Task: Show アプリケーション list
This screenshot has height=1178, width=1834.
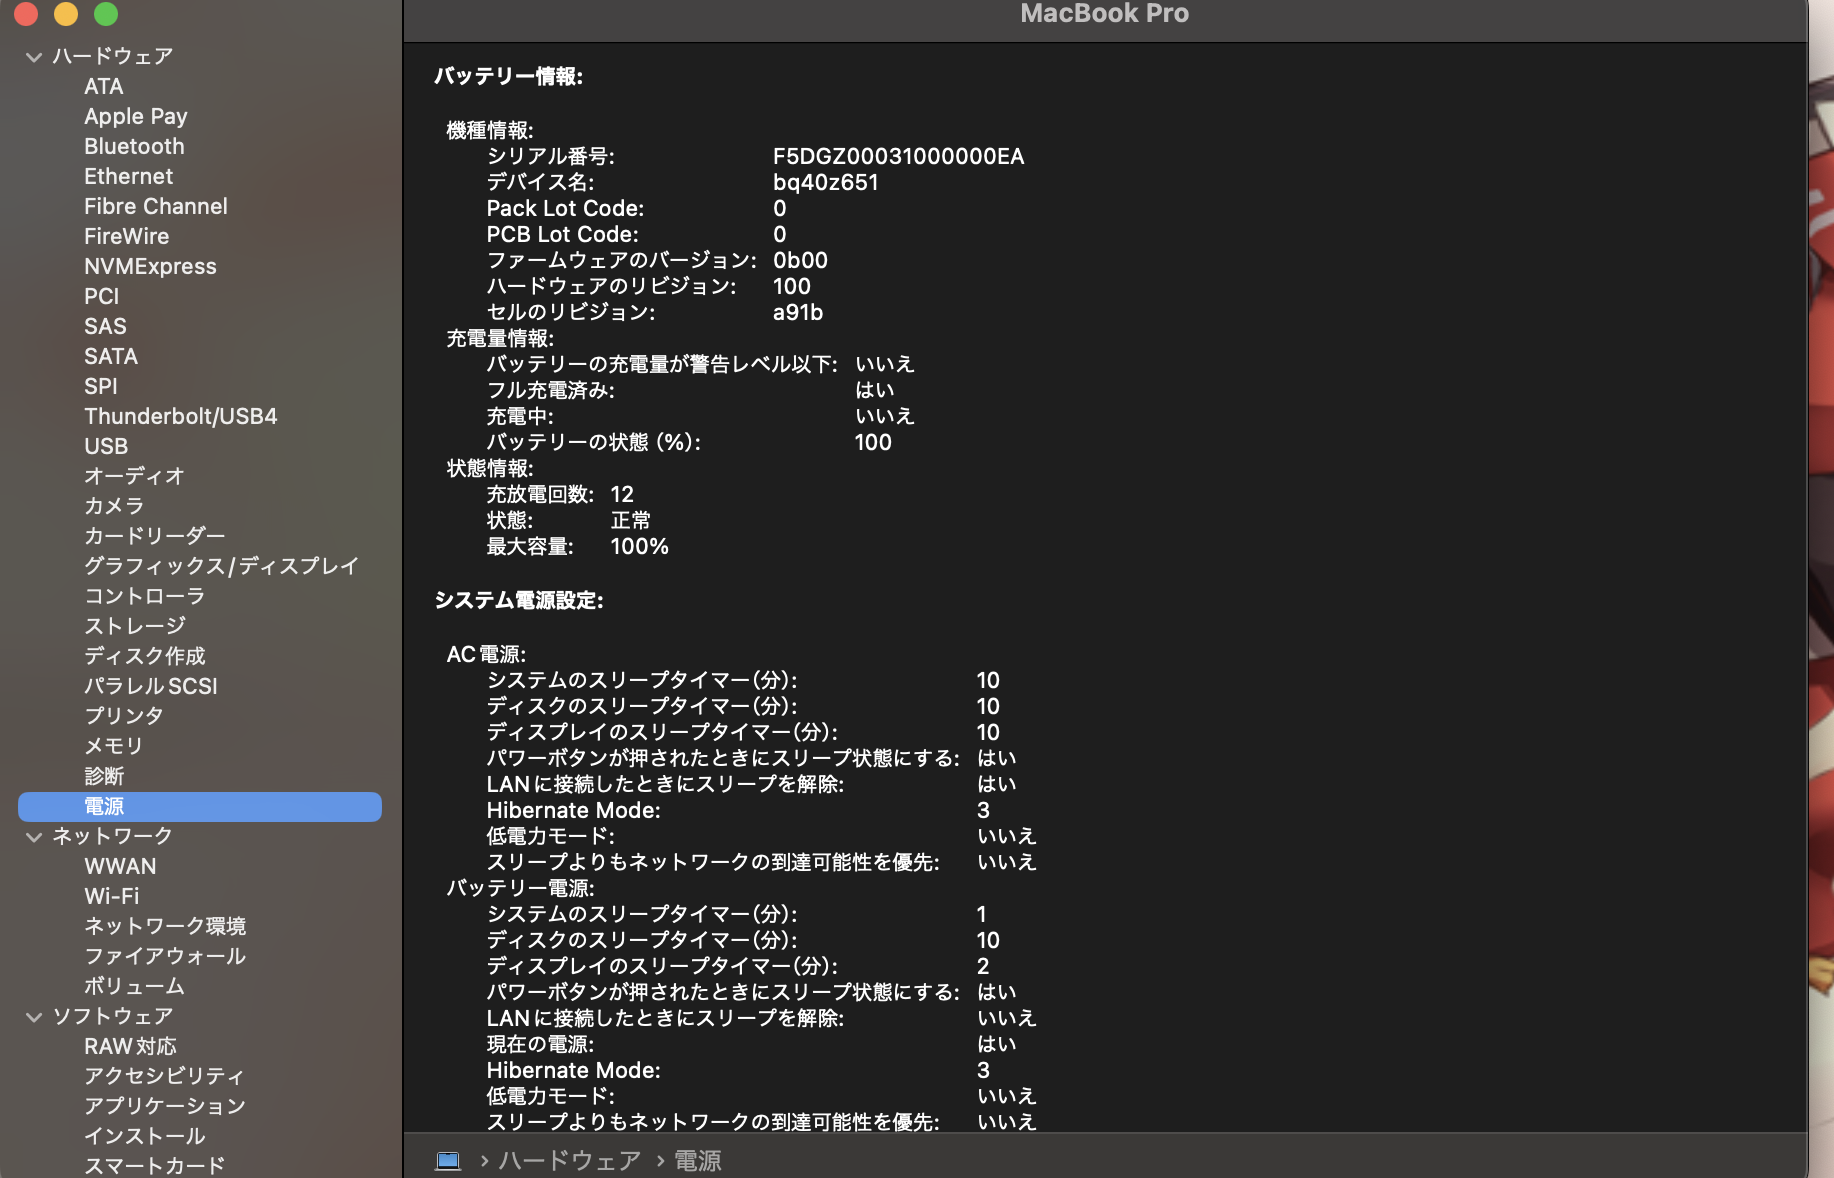Action: tap(165, 1107)
